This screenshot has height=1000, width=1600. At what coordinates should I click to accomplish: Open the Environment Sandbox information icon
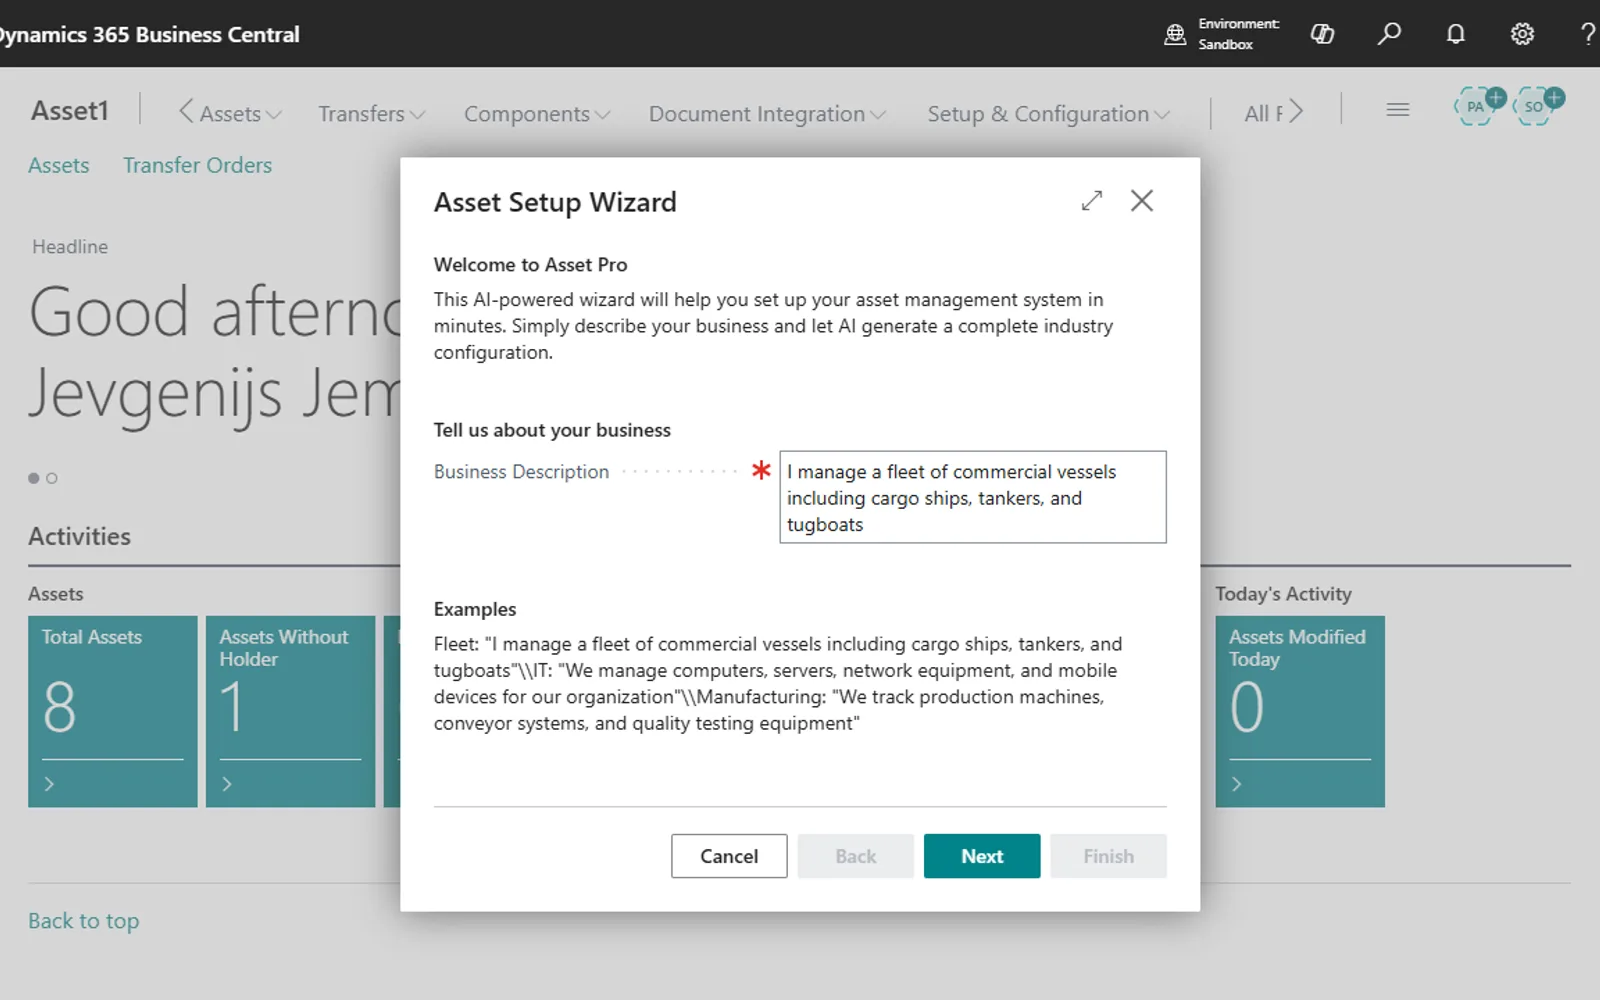pyautogui.click(x=1175, y=34)
